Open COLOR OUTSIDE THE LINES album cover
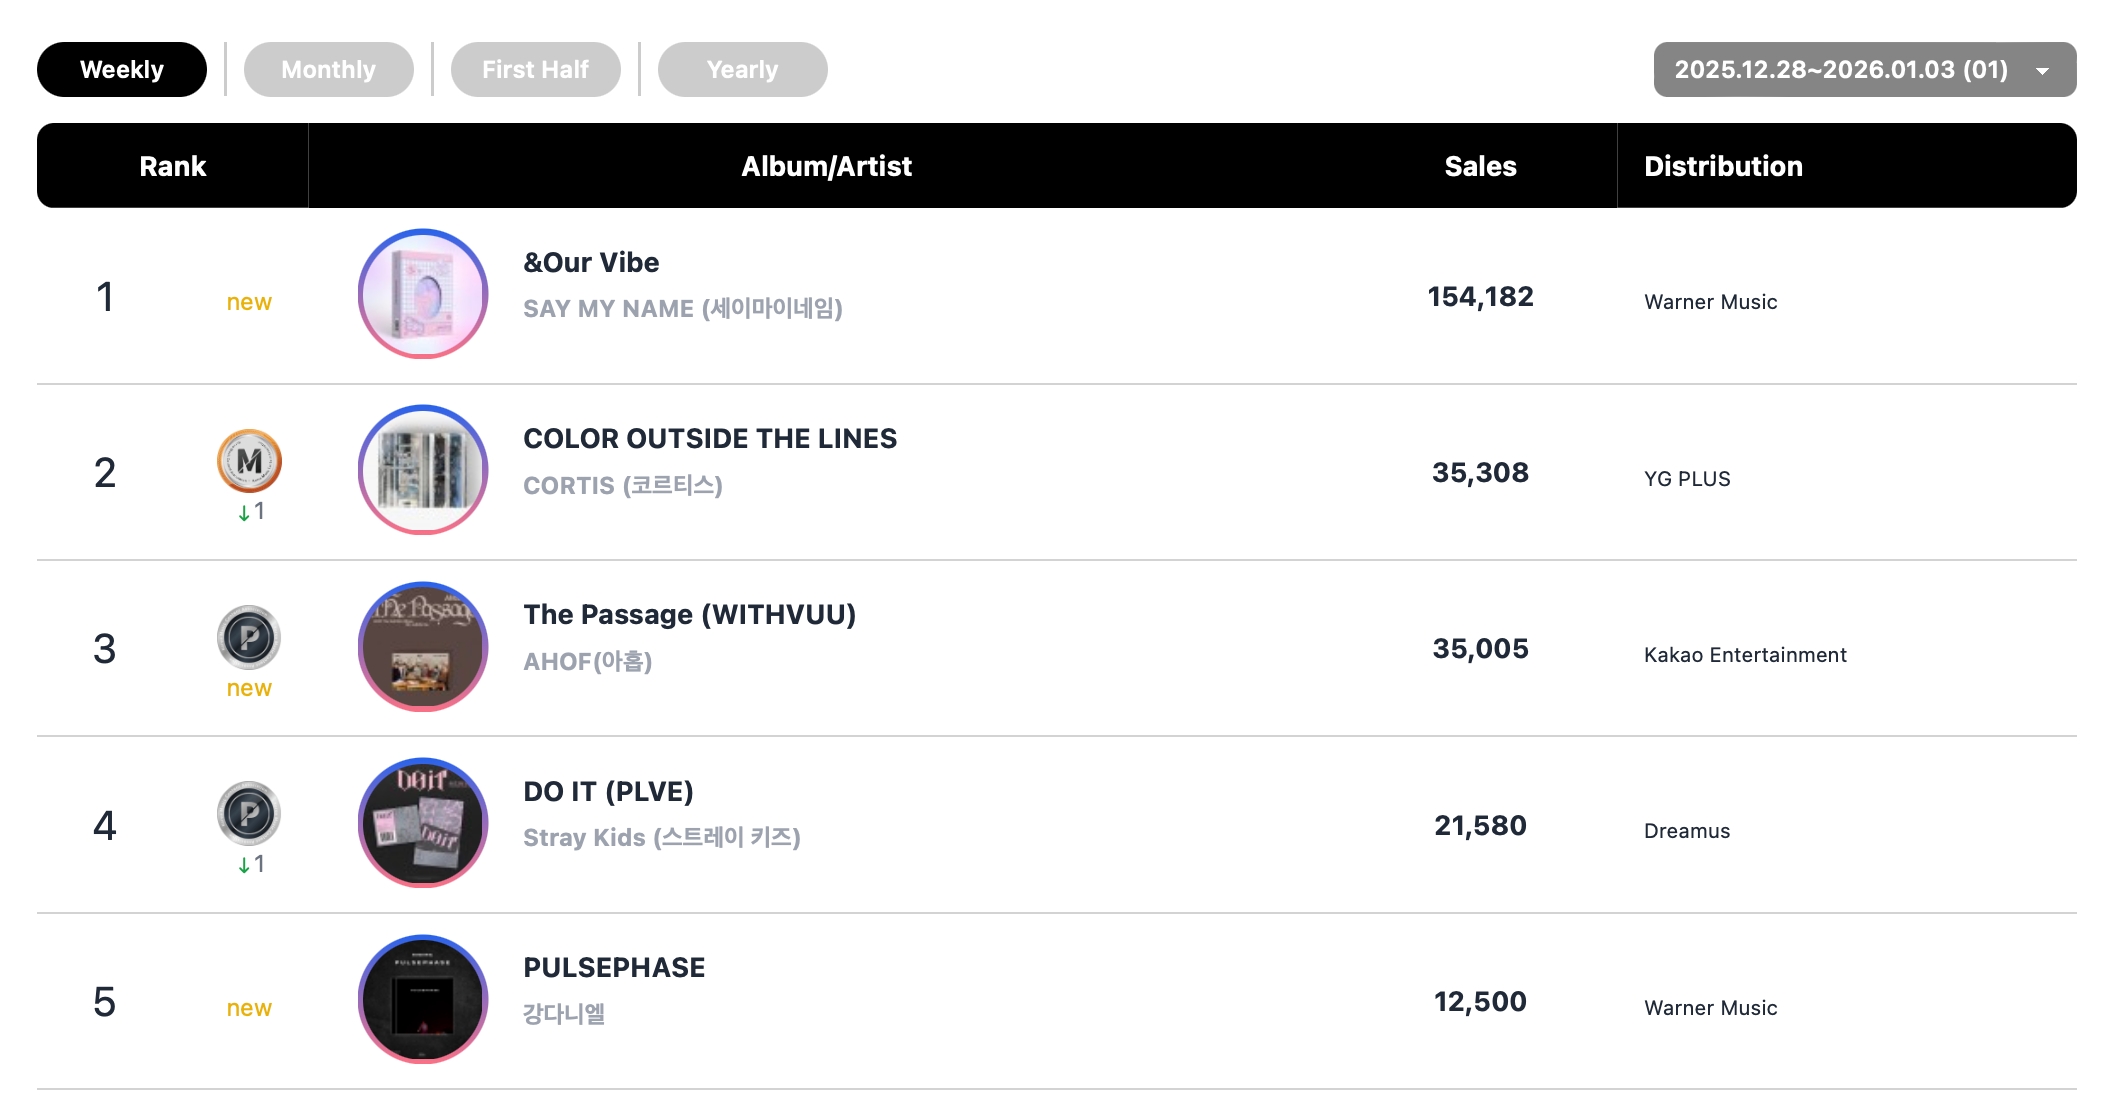The image size is (2117, 1106). [x=423, y=470]
